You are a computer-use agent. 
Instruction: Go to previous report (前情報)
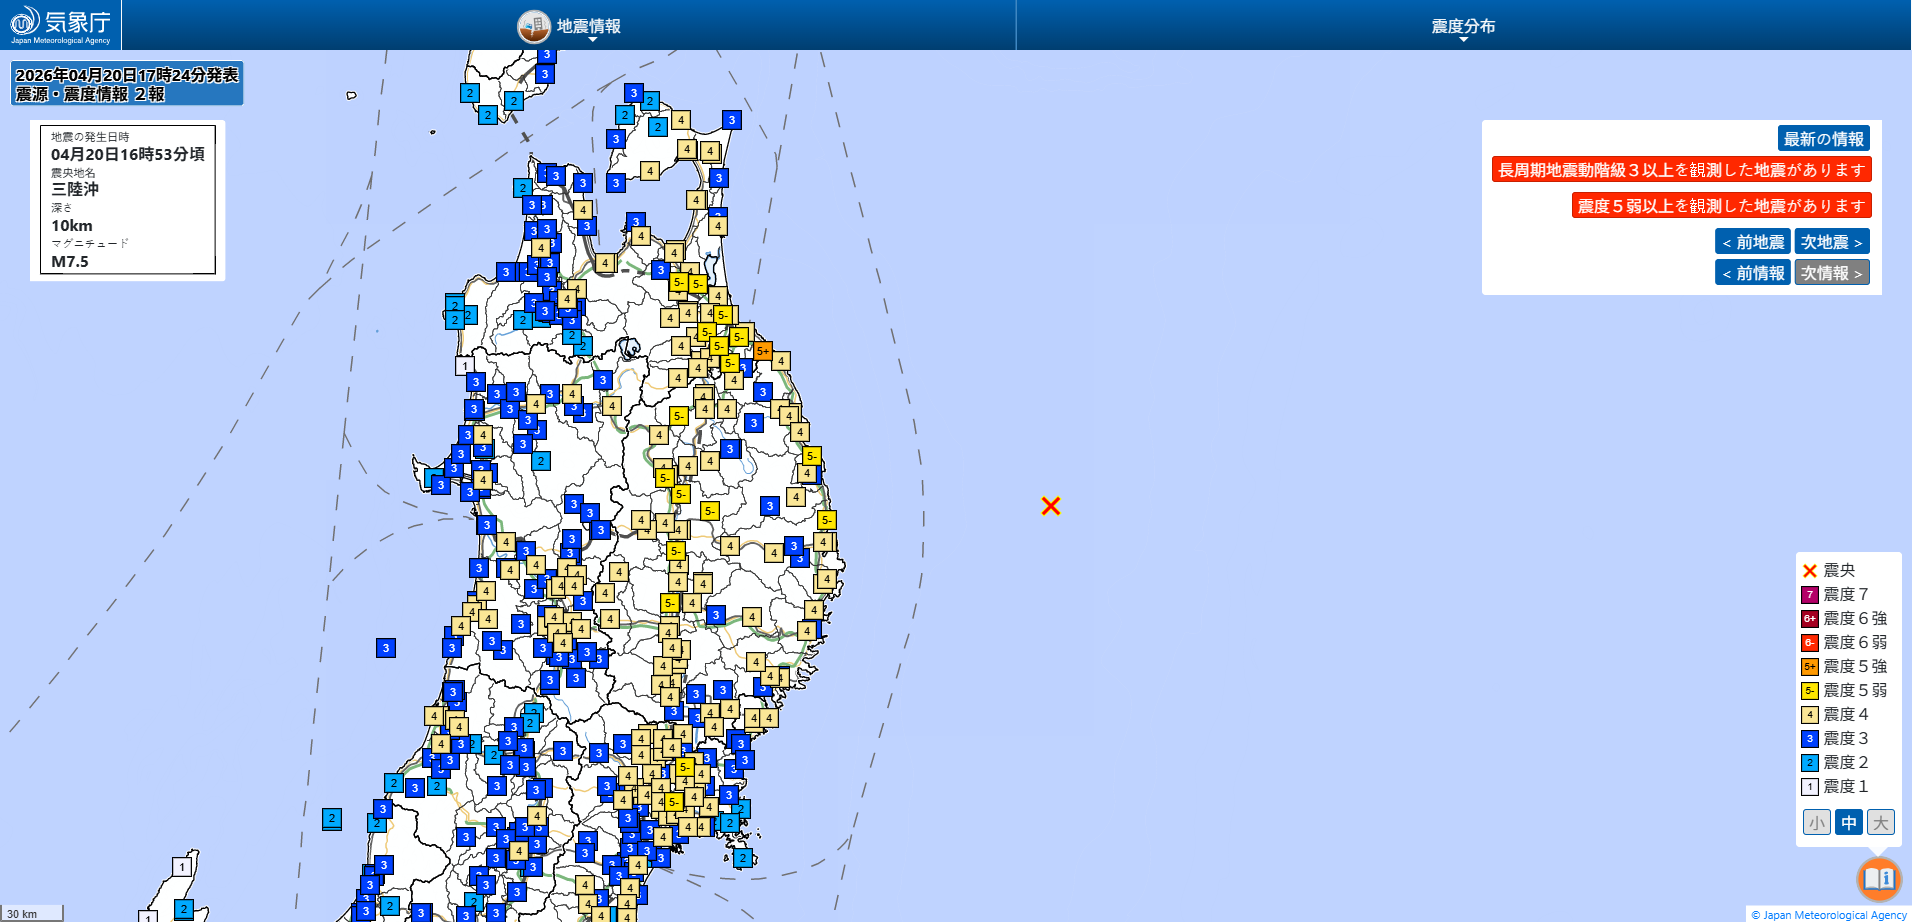(1752, 273)
